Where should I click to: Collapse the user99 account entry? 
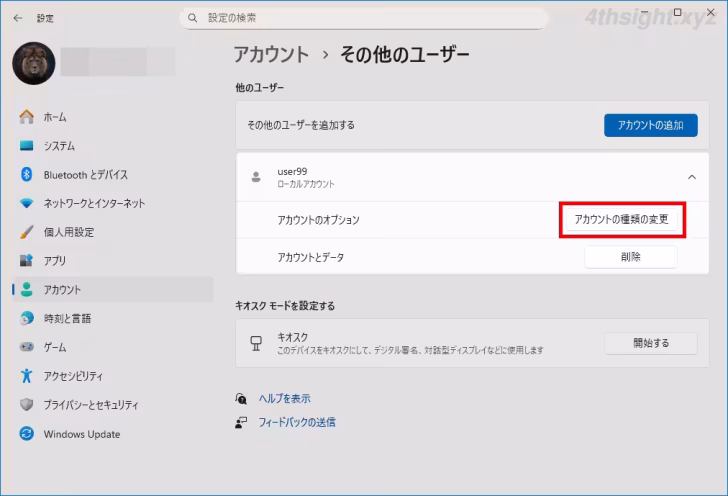tap(691, 177)
